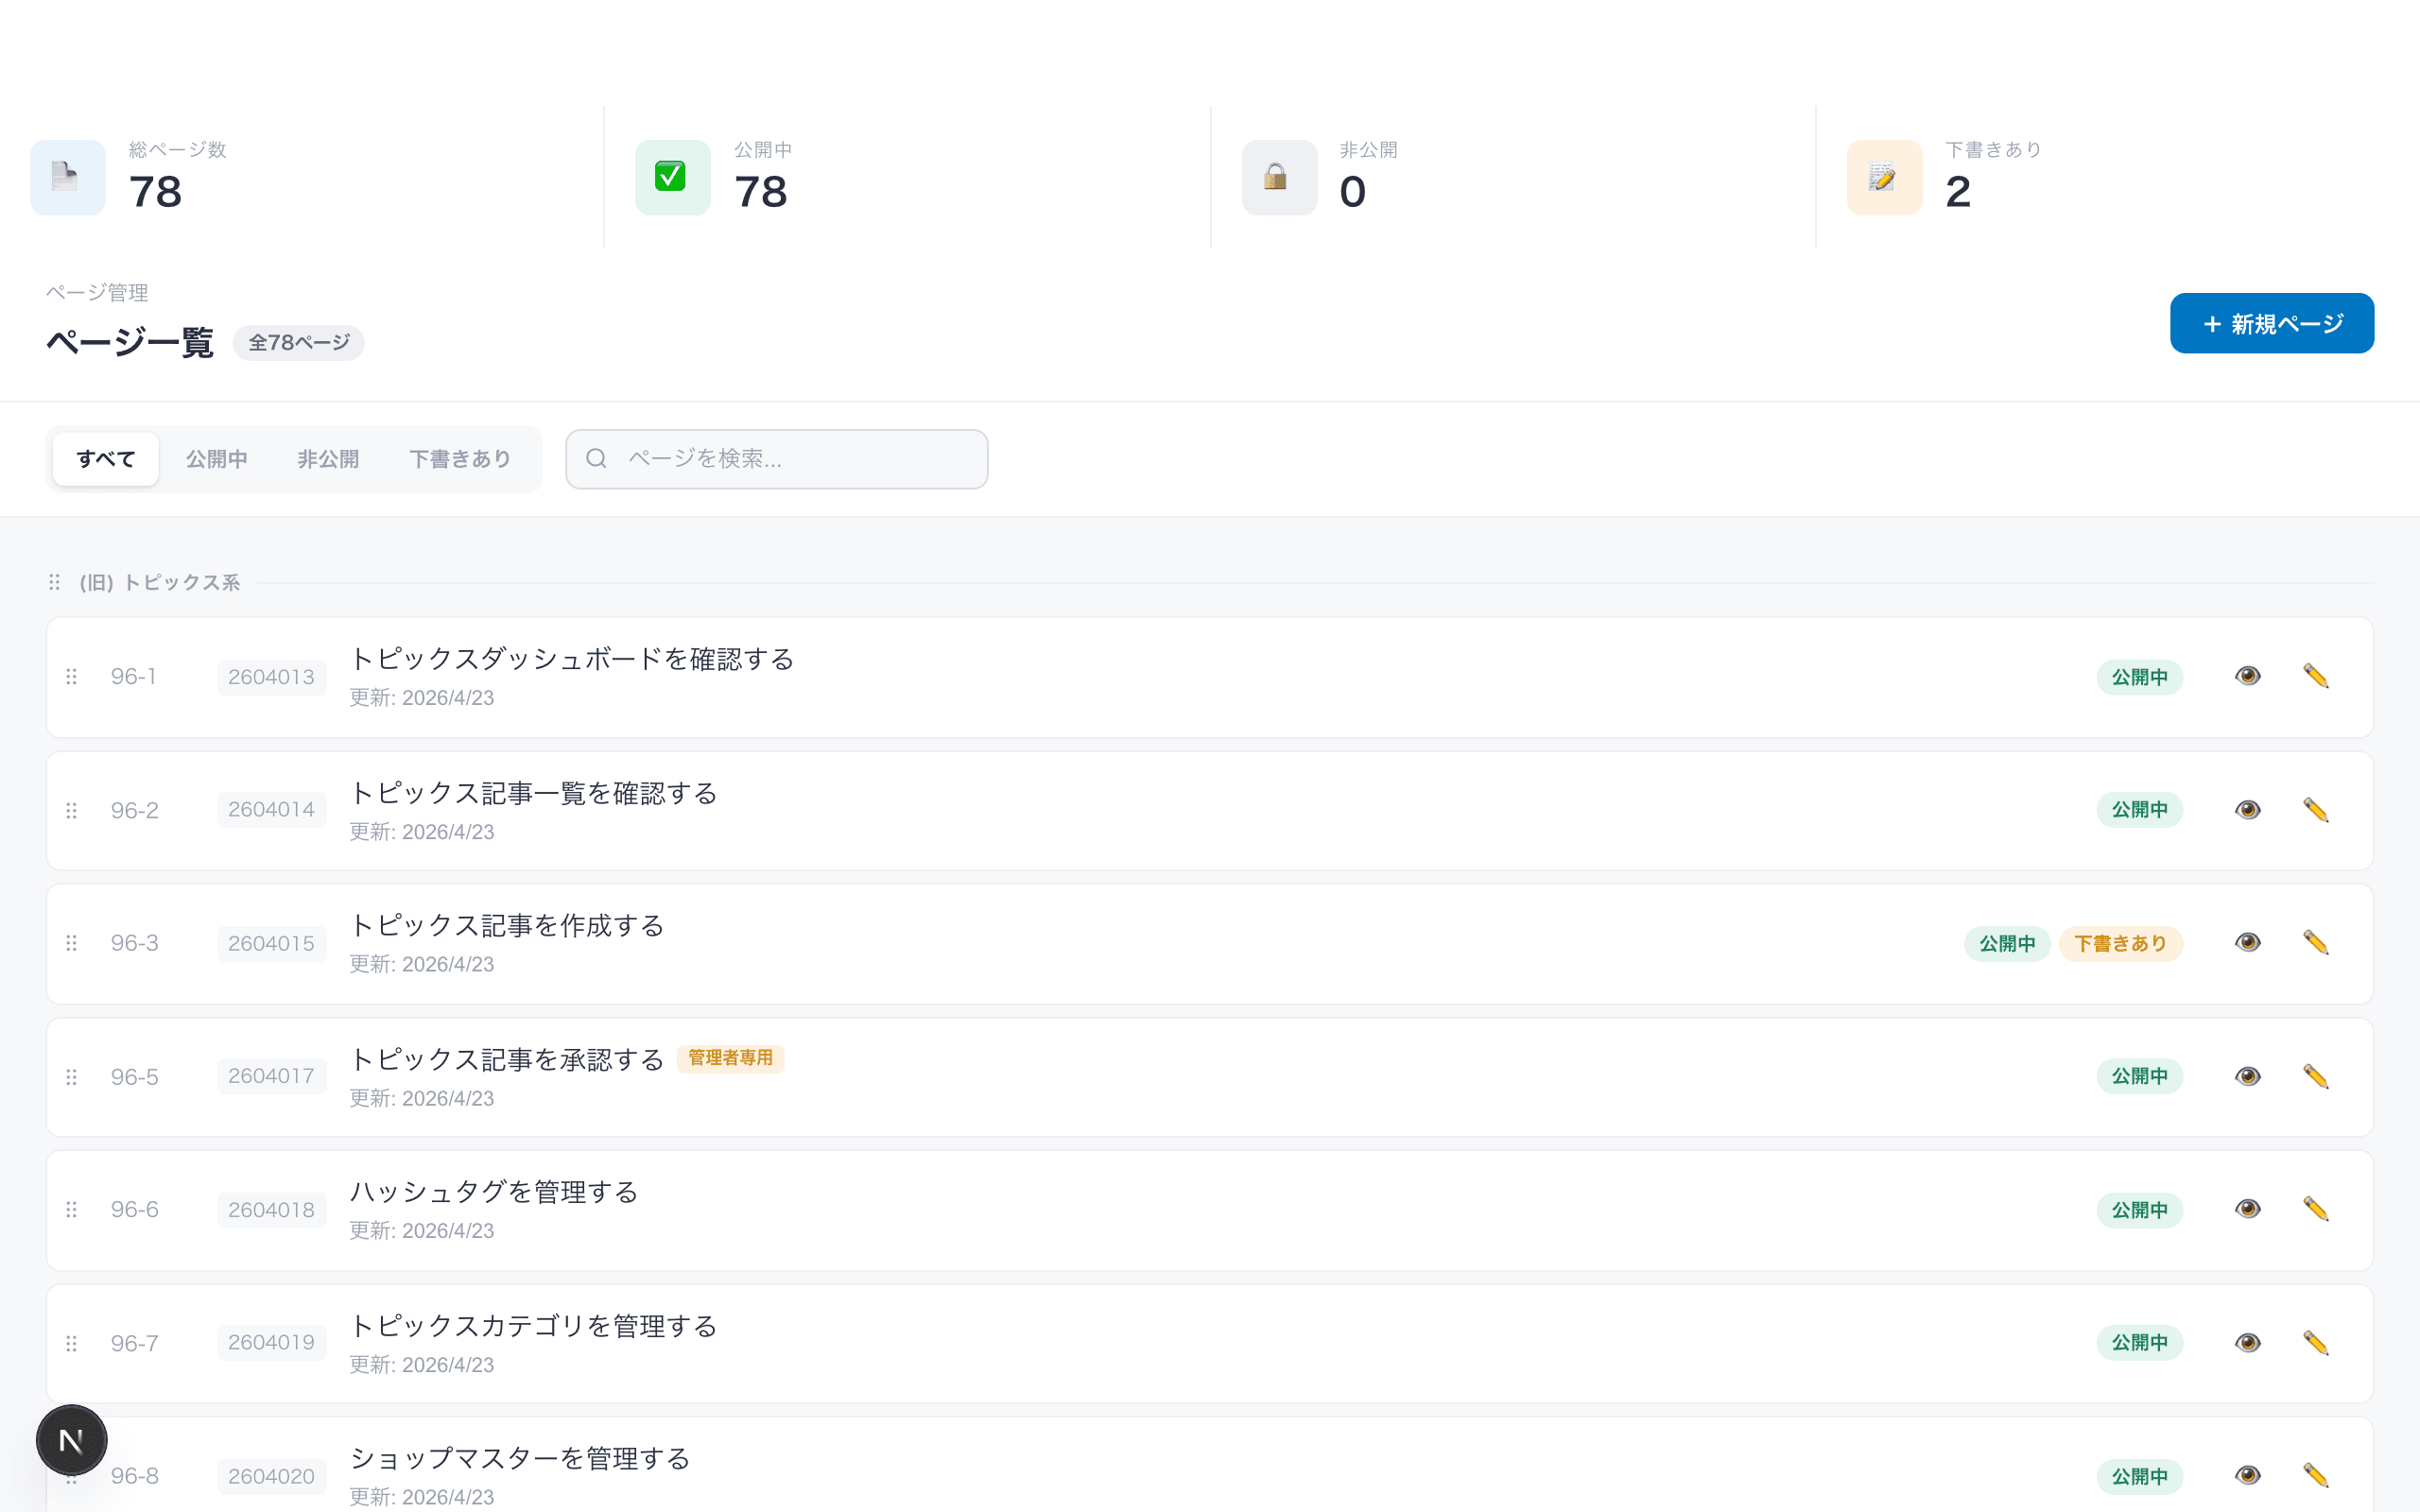Click the ページ管理 breadcrumb label

point(97,293)
